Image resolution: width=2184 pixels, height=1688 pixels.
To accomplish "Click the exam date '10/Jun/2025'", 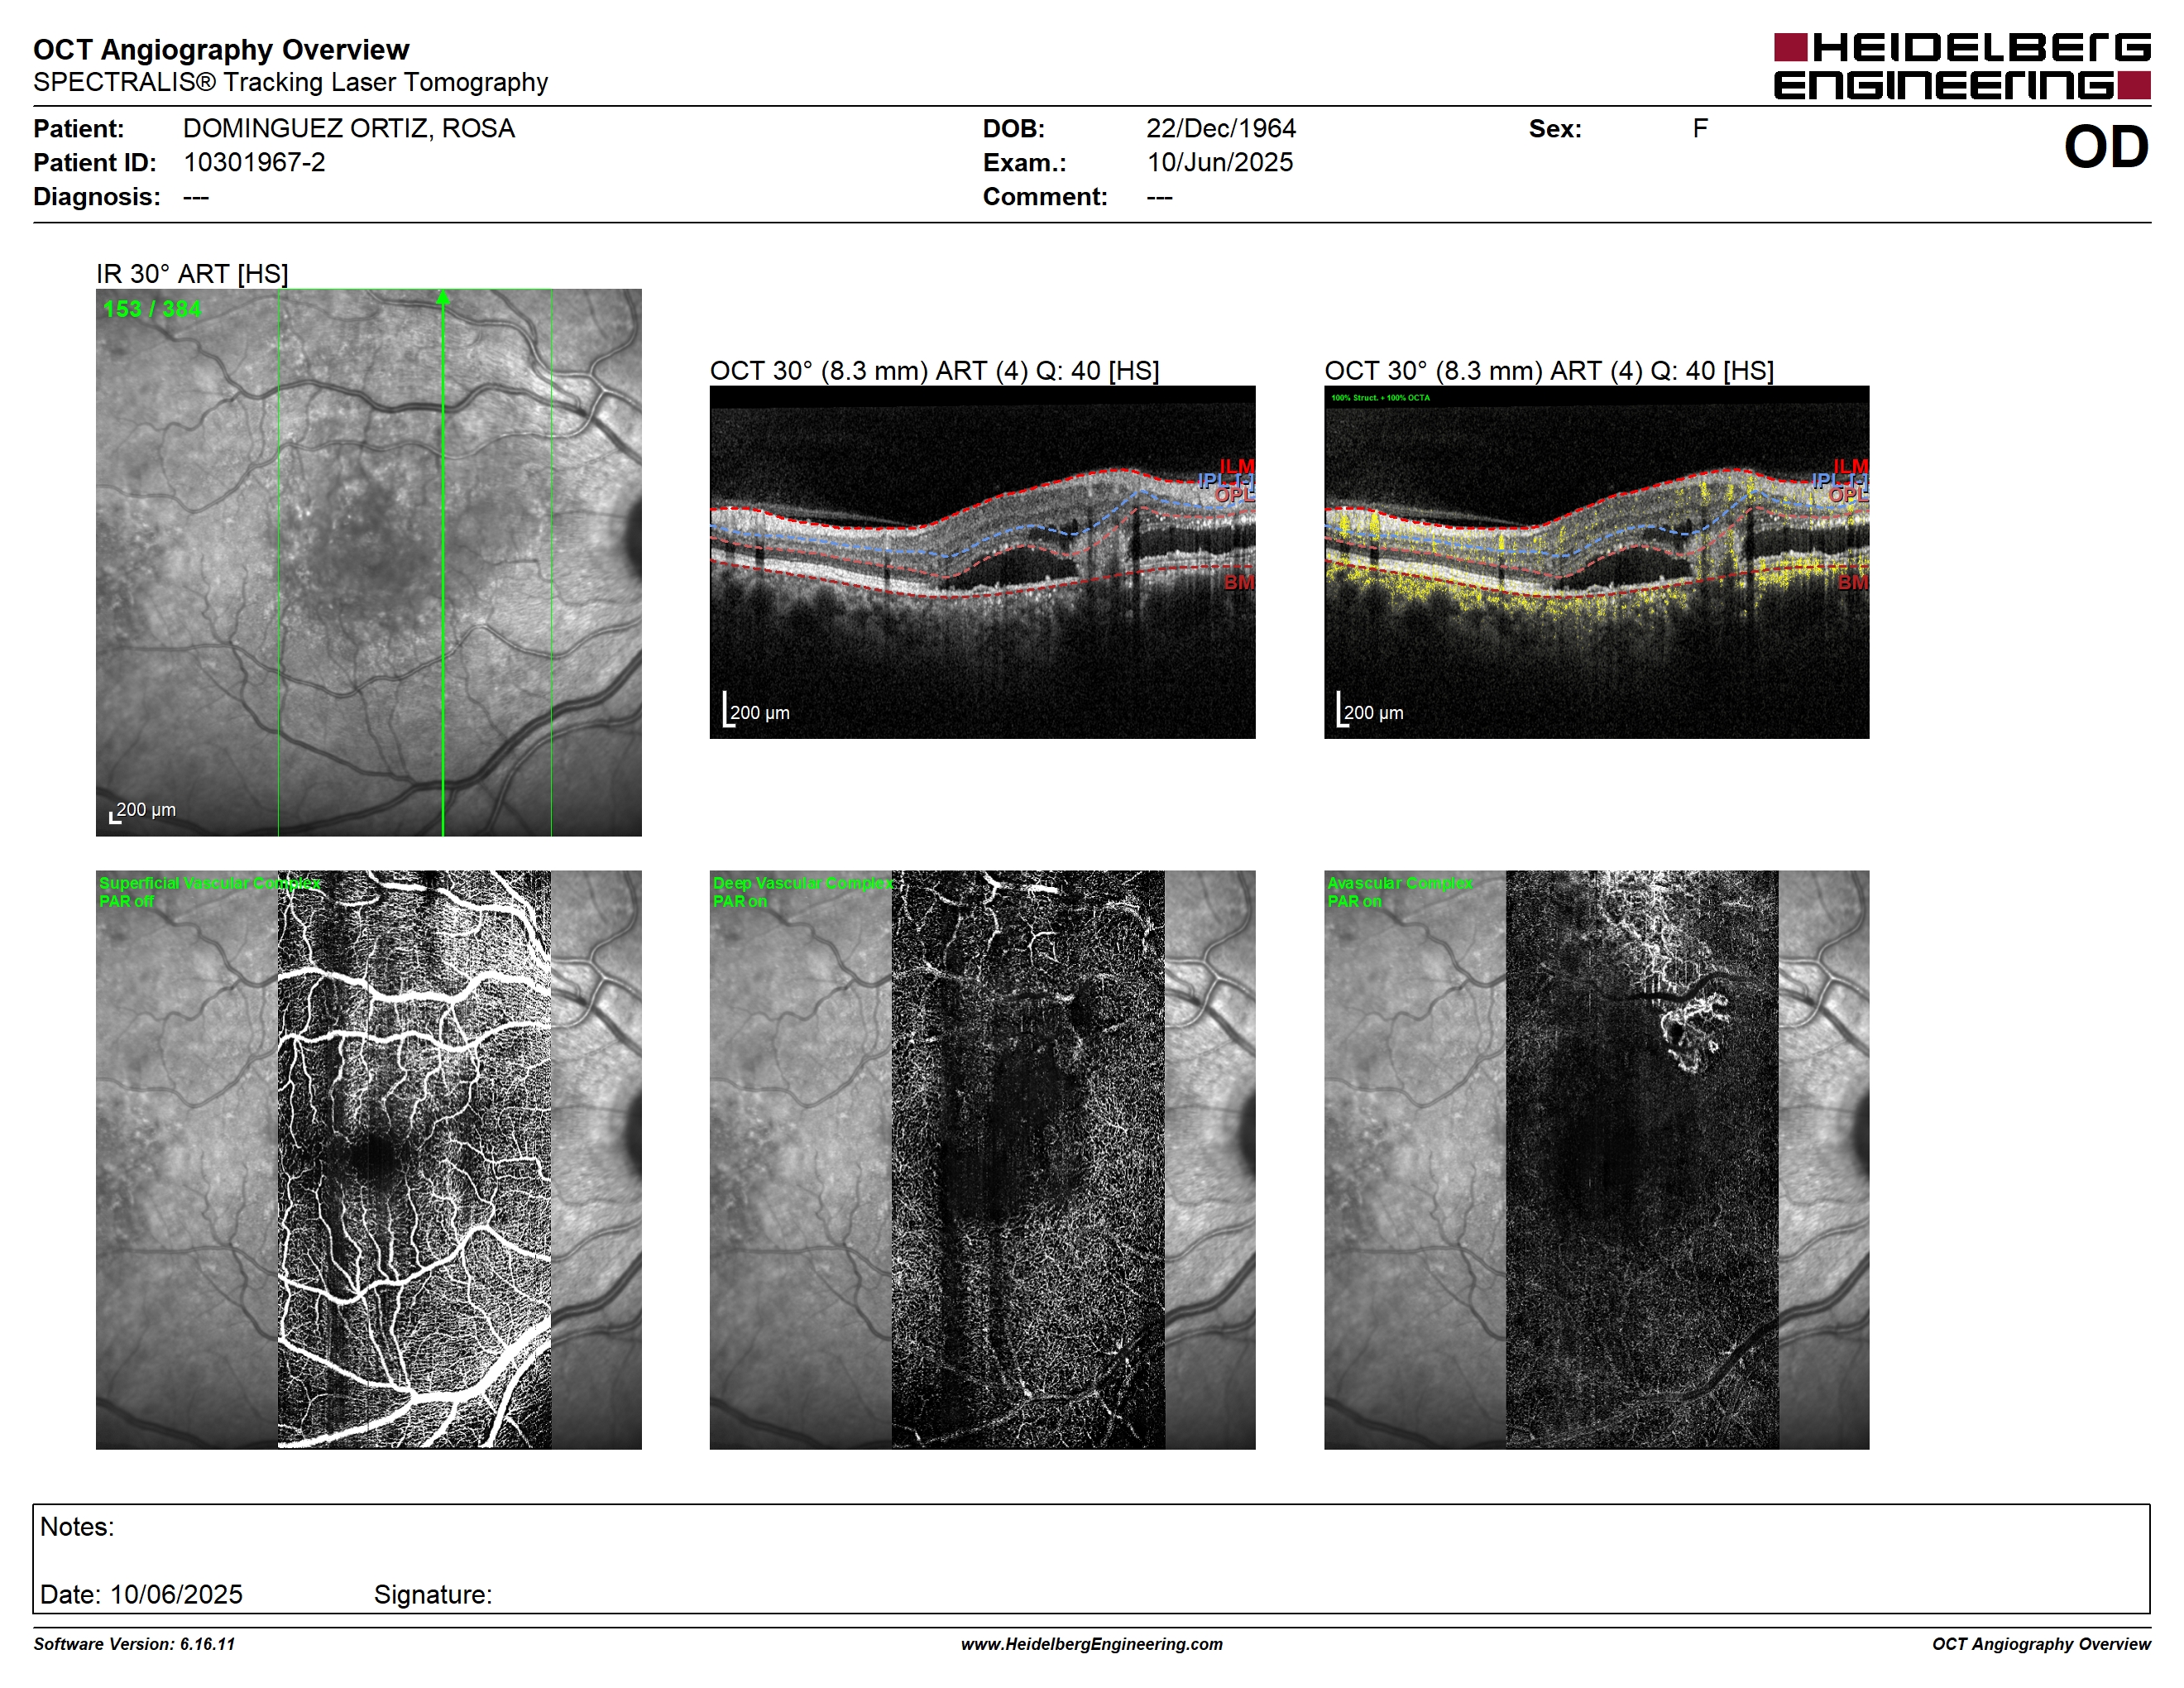I will 1219,162.
